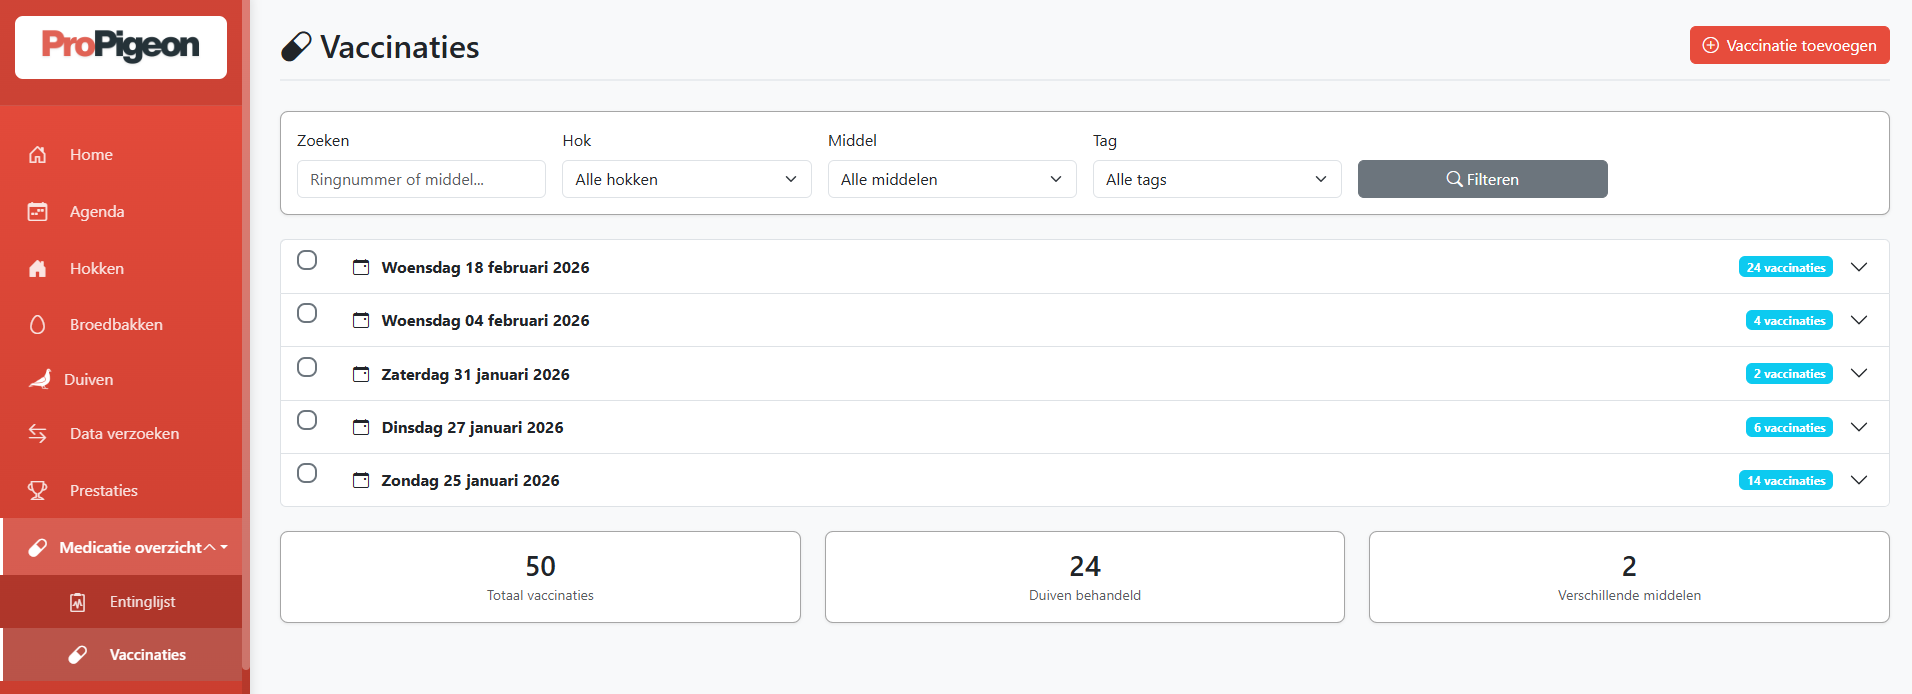This screenshot has width=1912, height=694.
Task: Click the Hokken loft icon
Action: [38, 269]
